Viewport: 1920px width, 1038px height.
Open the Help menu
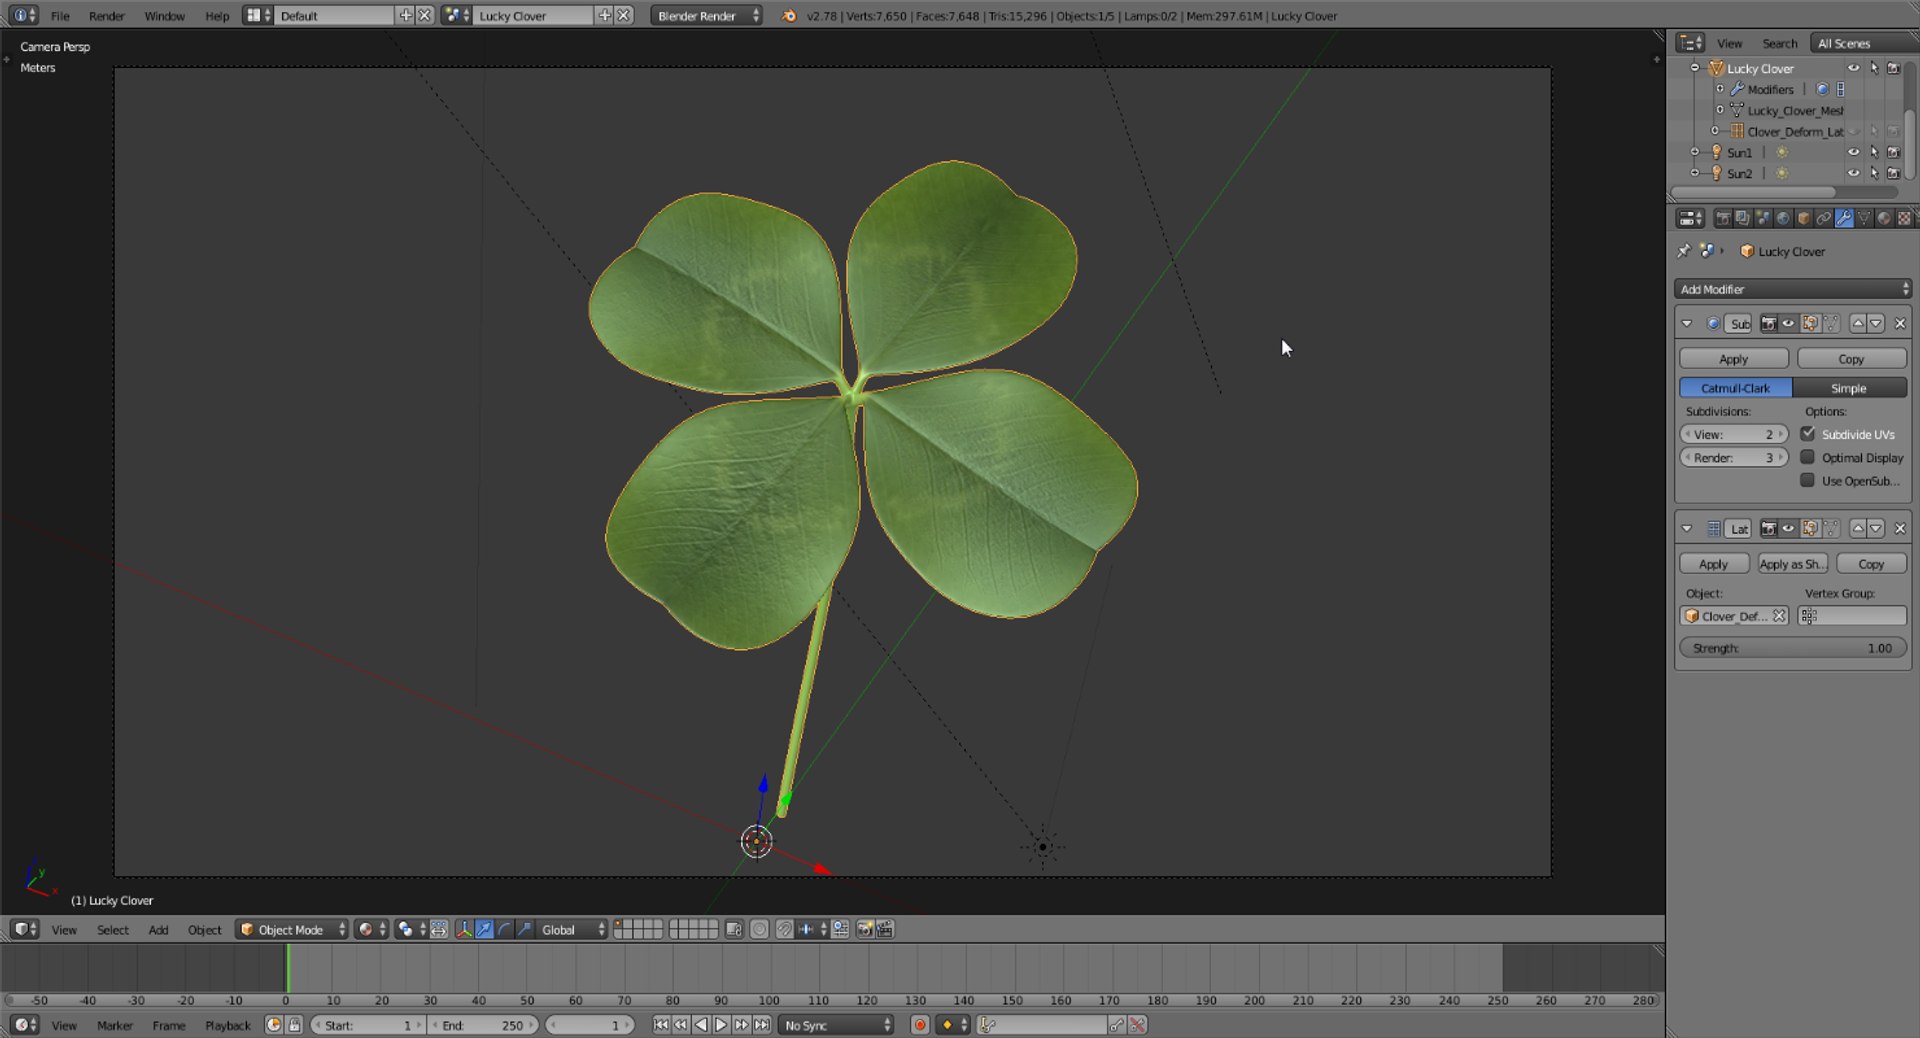(x=217, y=16)
